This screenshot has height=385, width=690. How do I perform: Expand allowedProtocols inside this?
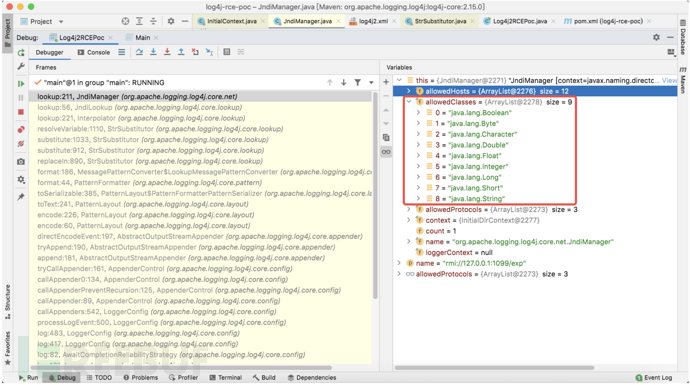tap(409, 209)
